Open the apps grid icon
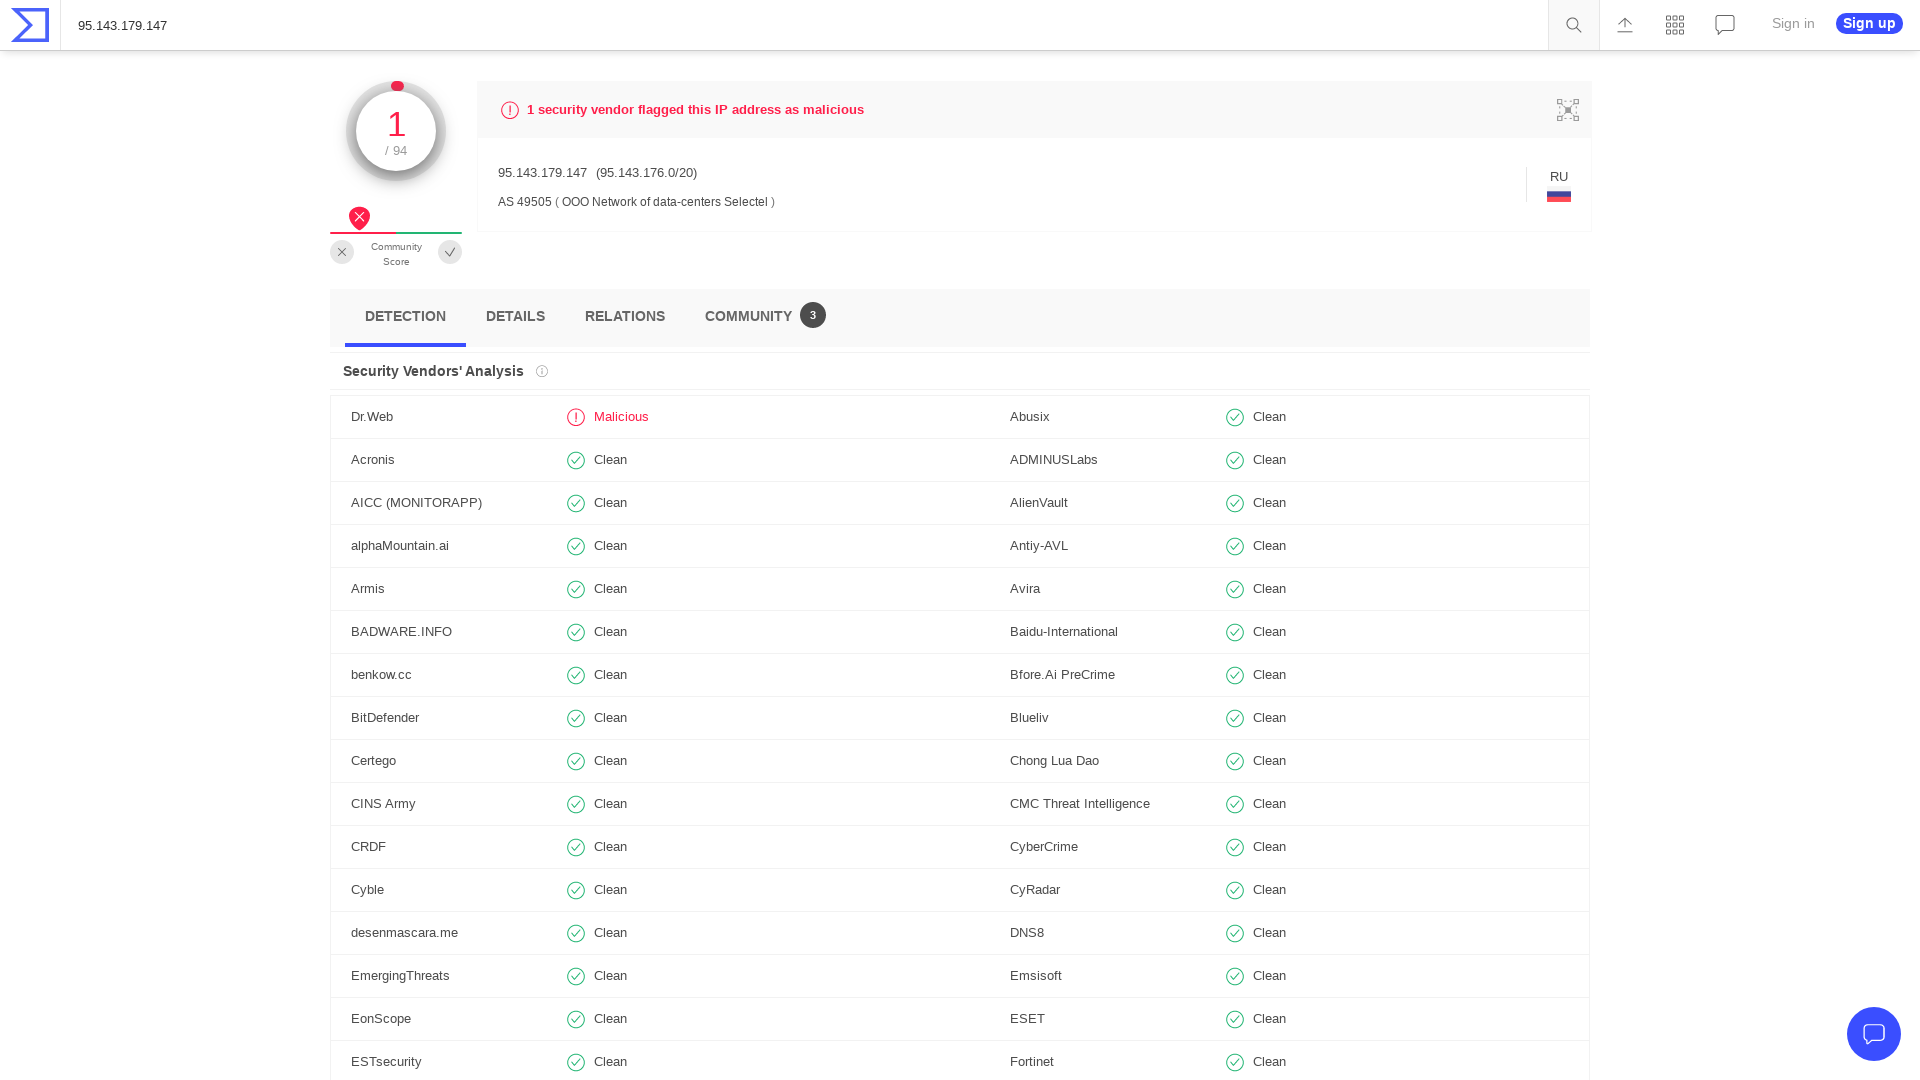This screenshot has height=1080, width=1920. point(1675,25)
